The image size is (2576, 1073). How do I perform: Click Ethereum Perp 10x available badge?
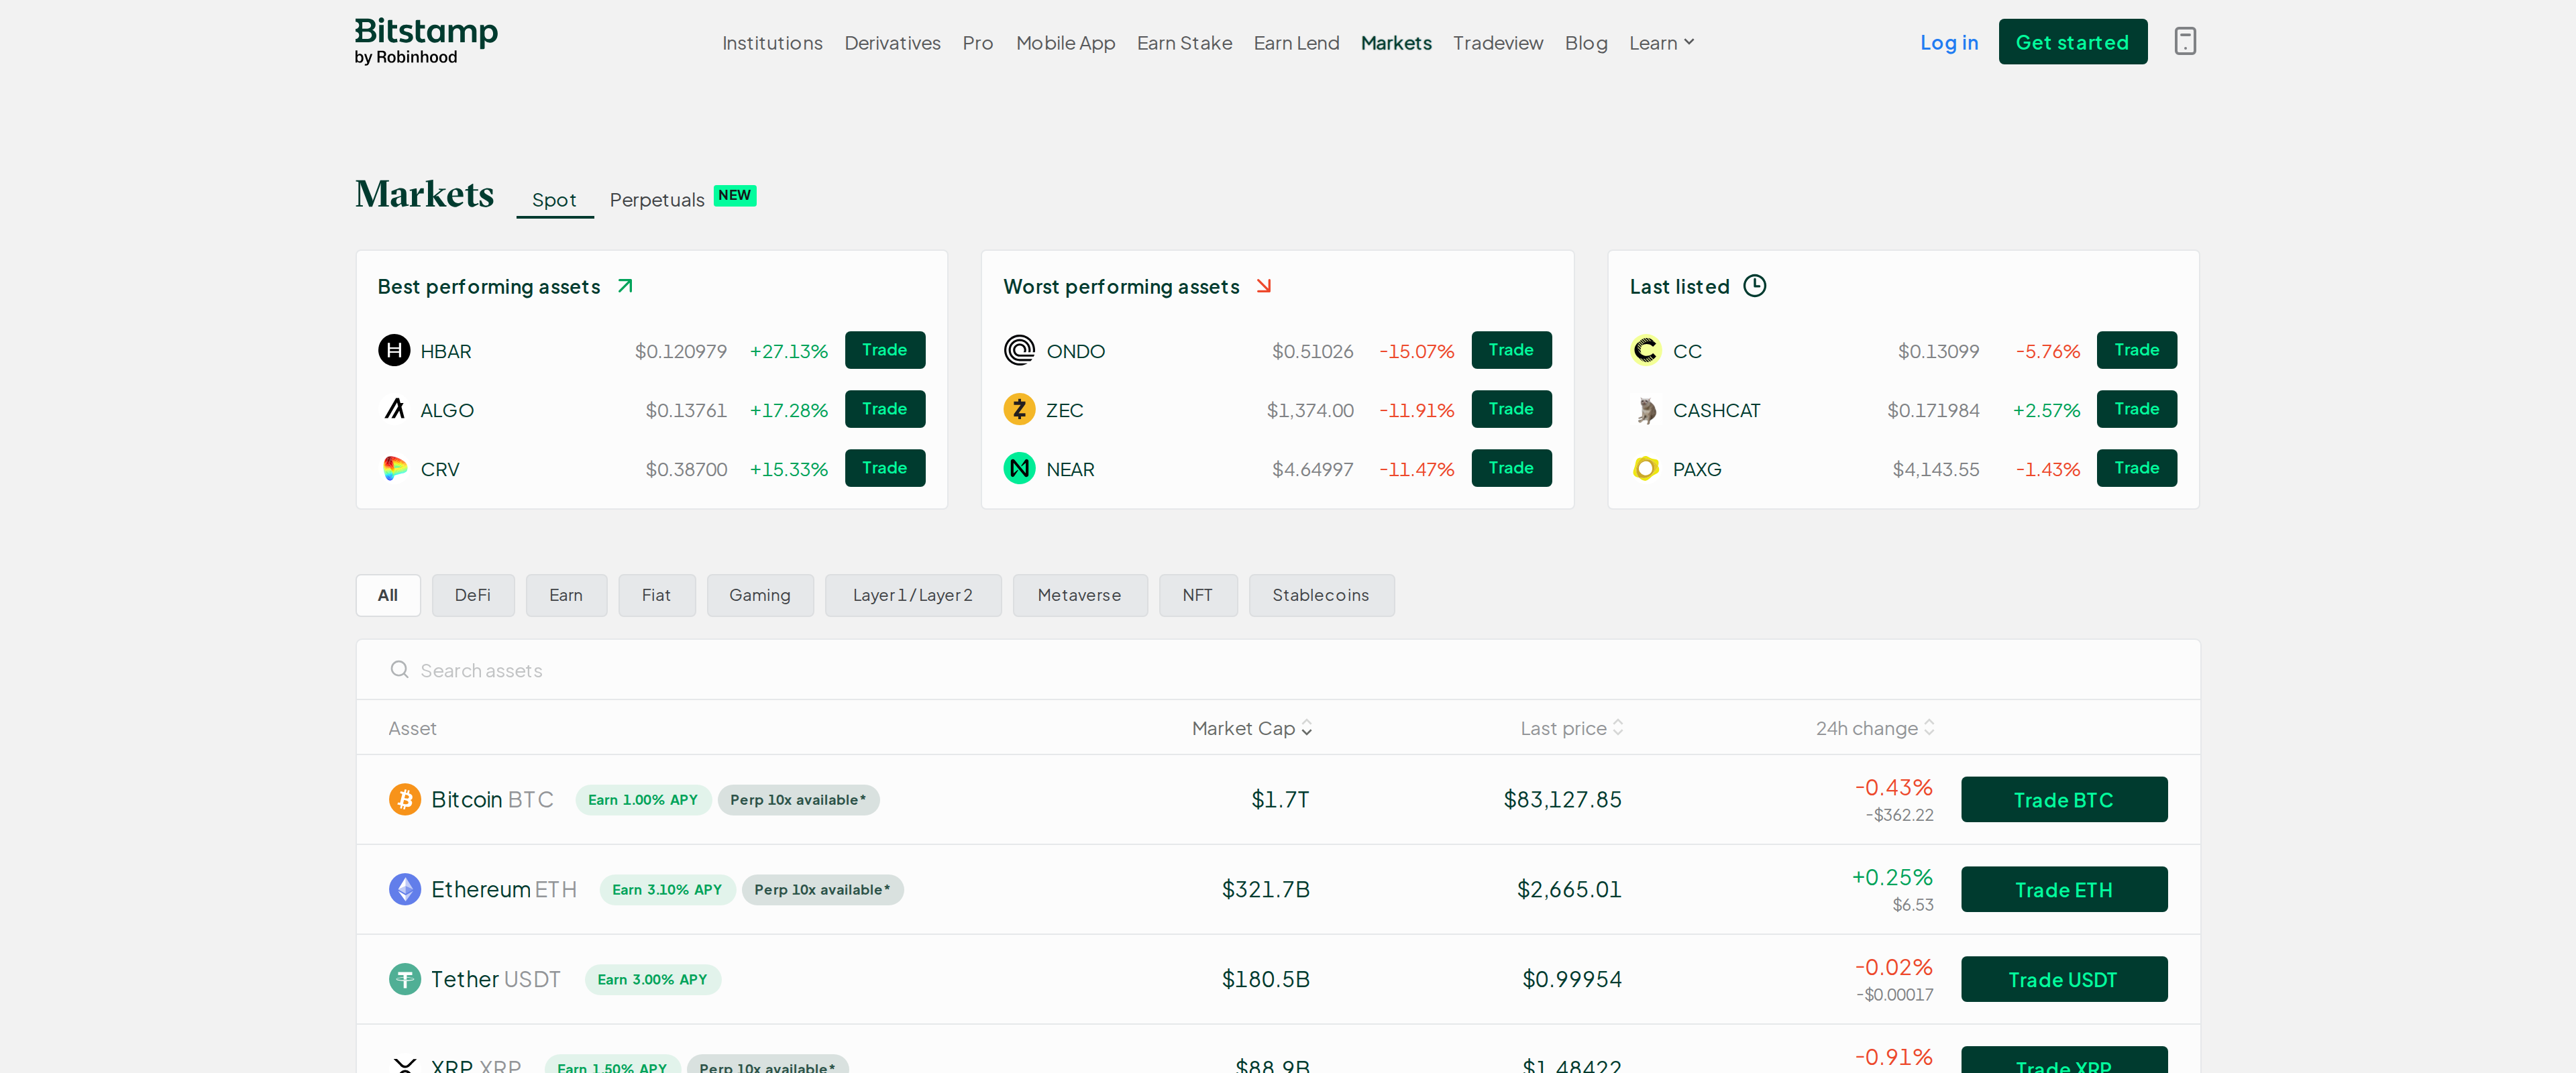[x=822, y=889]
